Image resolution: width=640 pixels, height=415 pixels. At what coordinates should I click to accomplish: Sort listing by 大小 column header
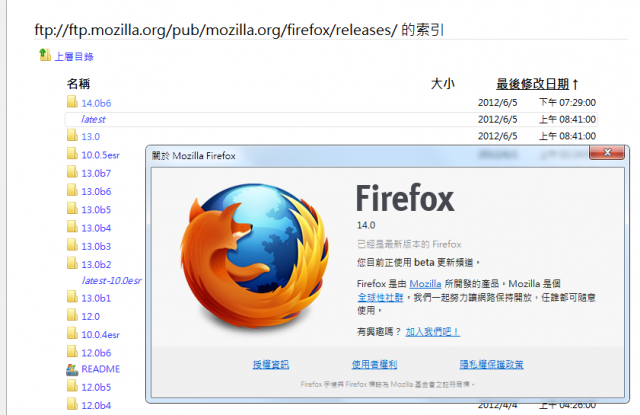(x=443, y=84)
